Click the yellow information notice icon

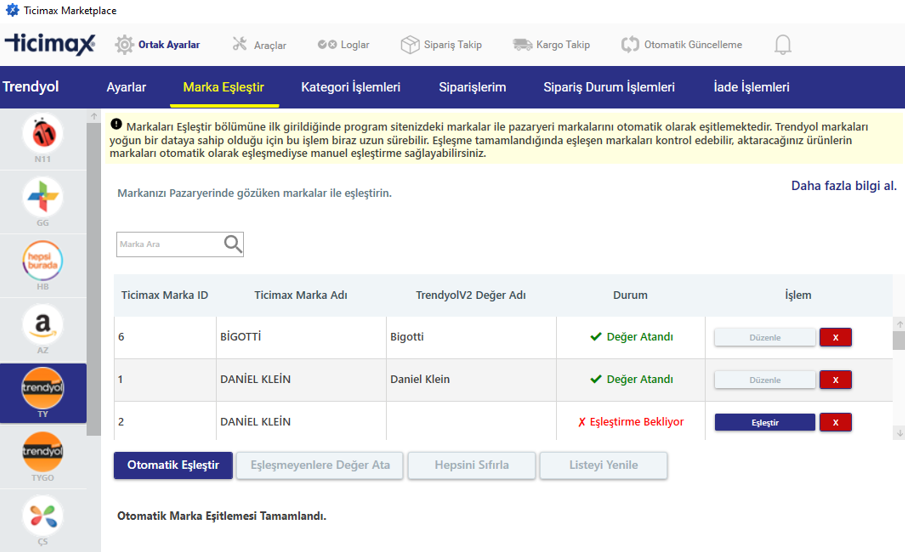(x=116, y=124)
